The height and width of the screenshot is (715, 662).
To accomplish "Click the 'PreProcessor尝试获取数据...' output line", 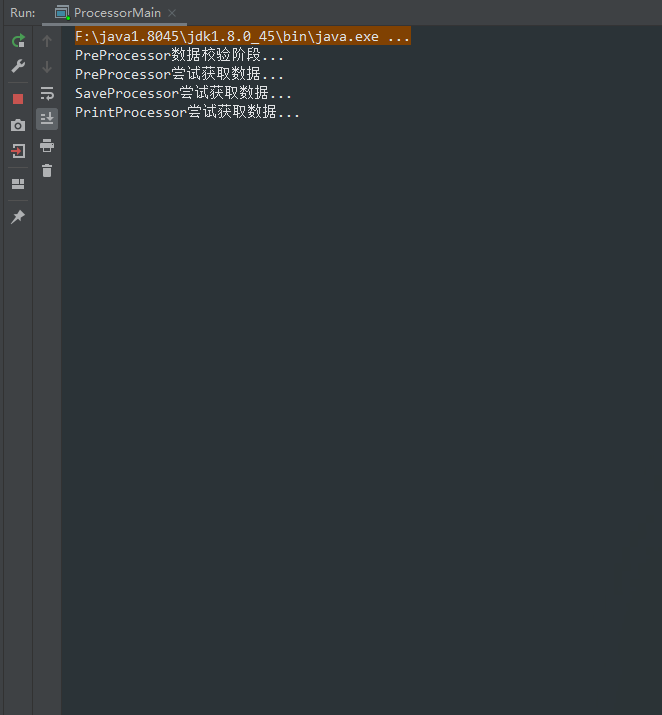I will tap(179, 74).
